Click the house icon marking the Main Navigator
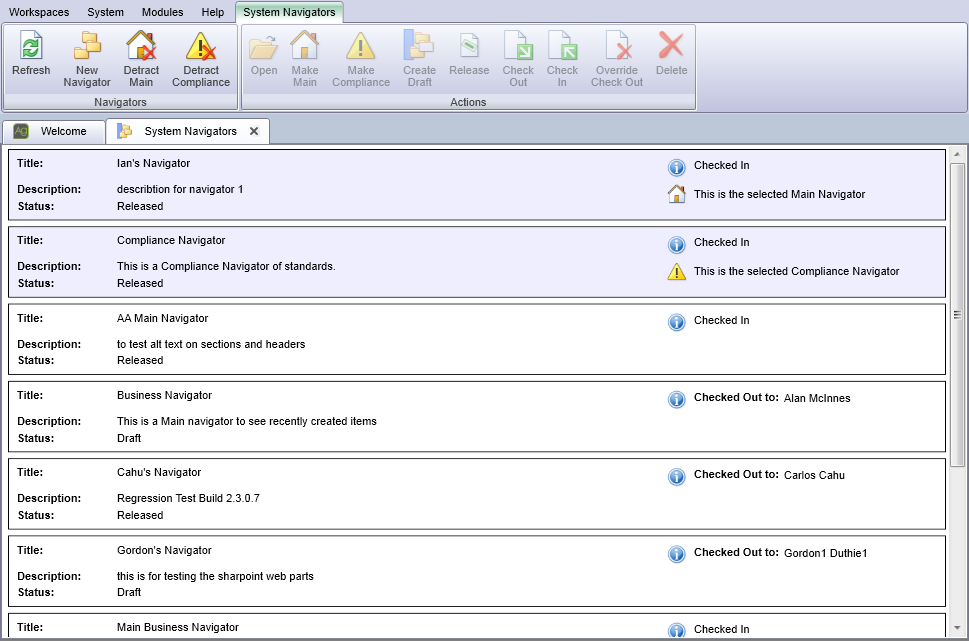969x641 pixels. pos(677,194)
